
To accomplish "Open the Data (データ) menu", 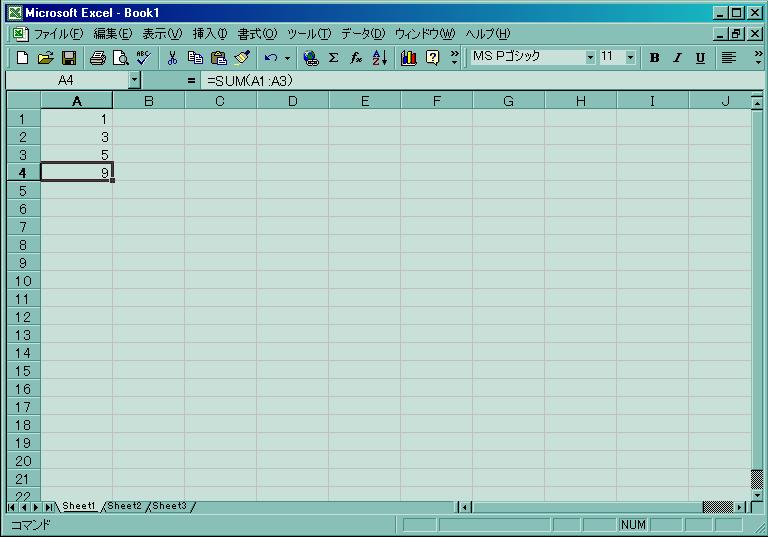I will point(363,34).
